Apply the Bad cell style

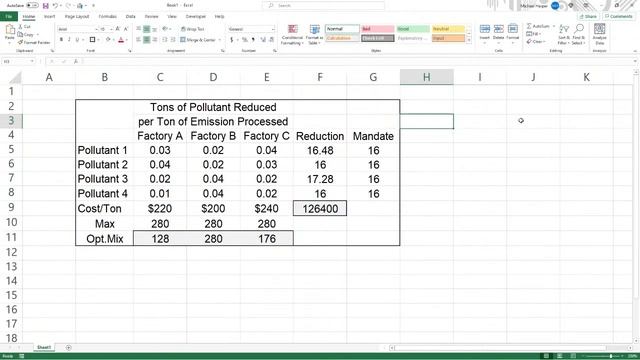[x=378, y=29]
